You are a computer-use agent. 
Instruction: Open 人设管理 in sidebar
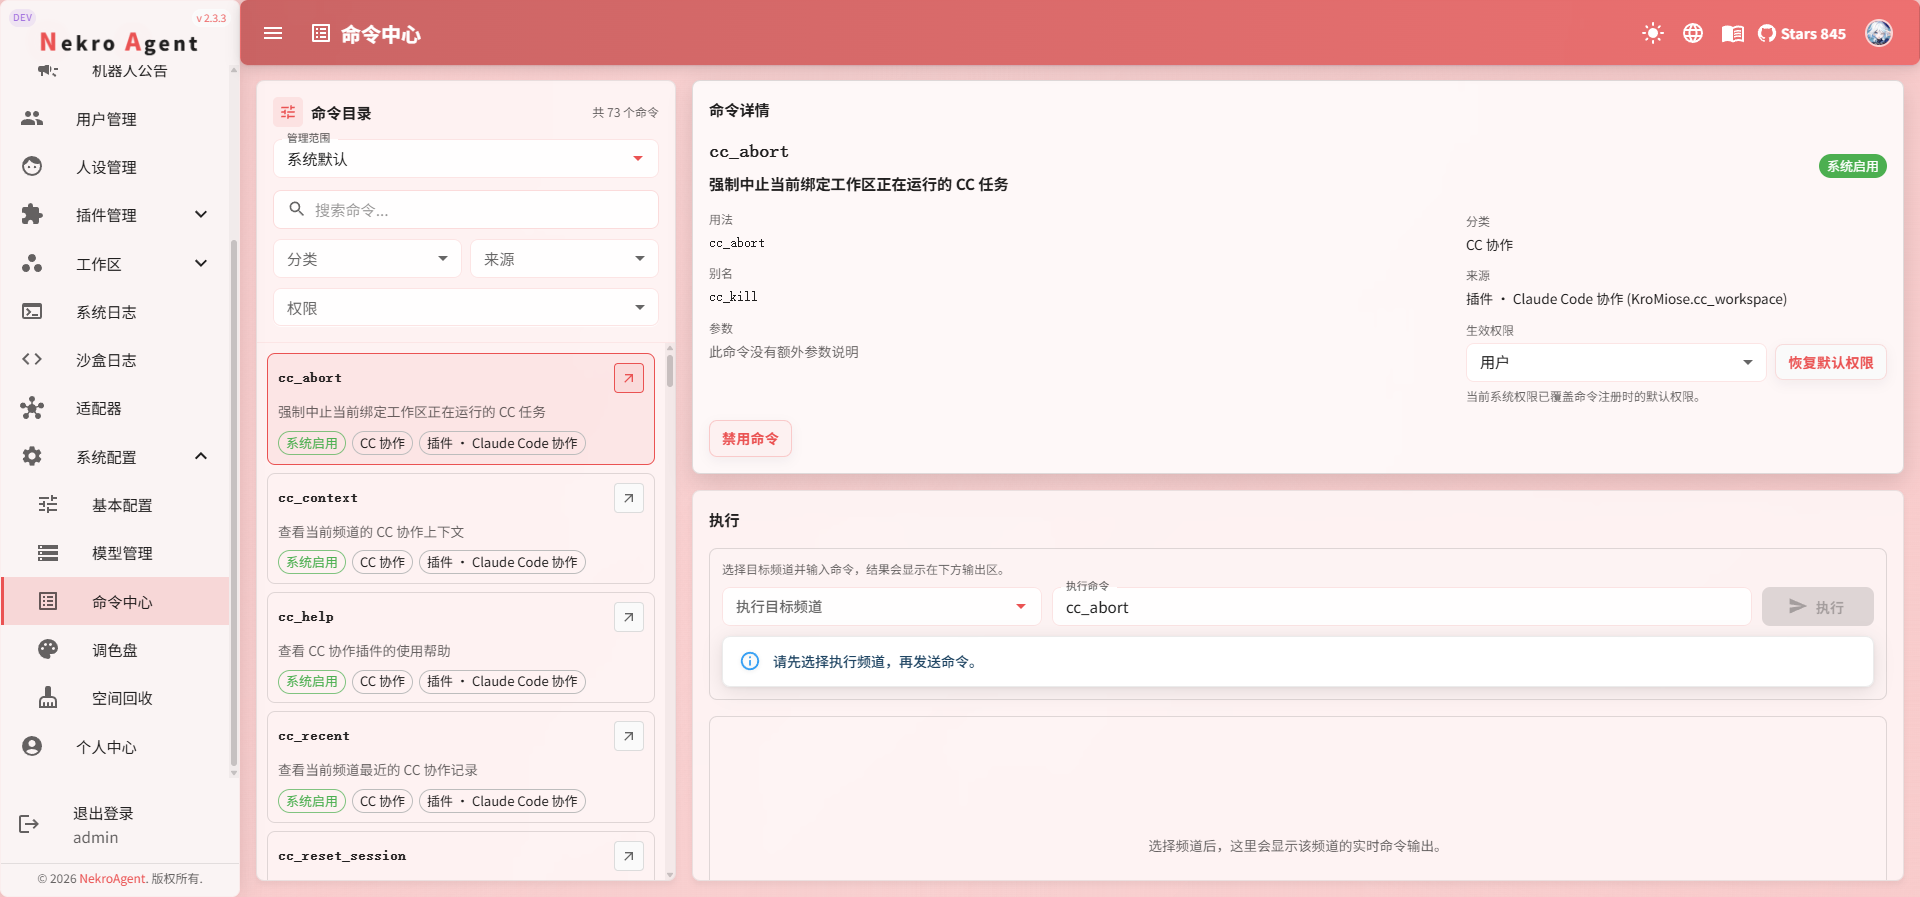pyautogui.click(x=115, y=167)
